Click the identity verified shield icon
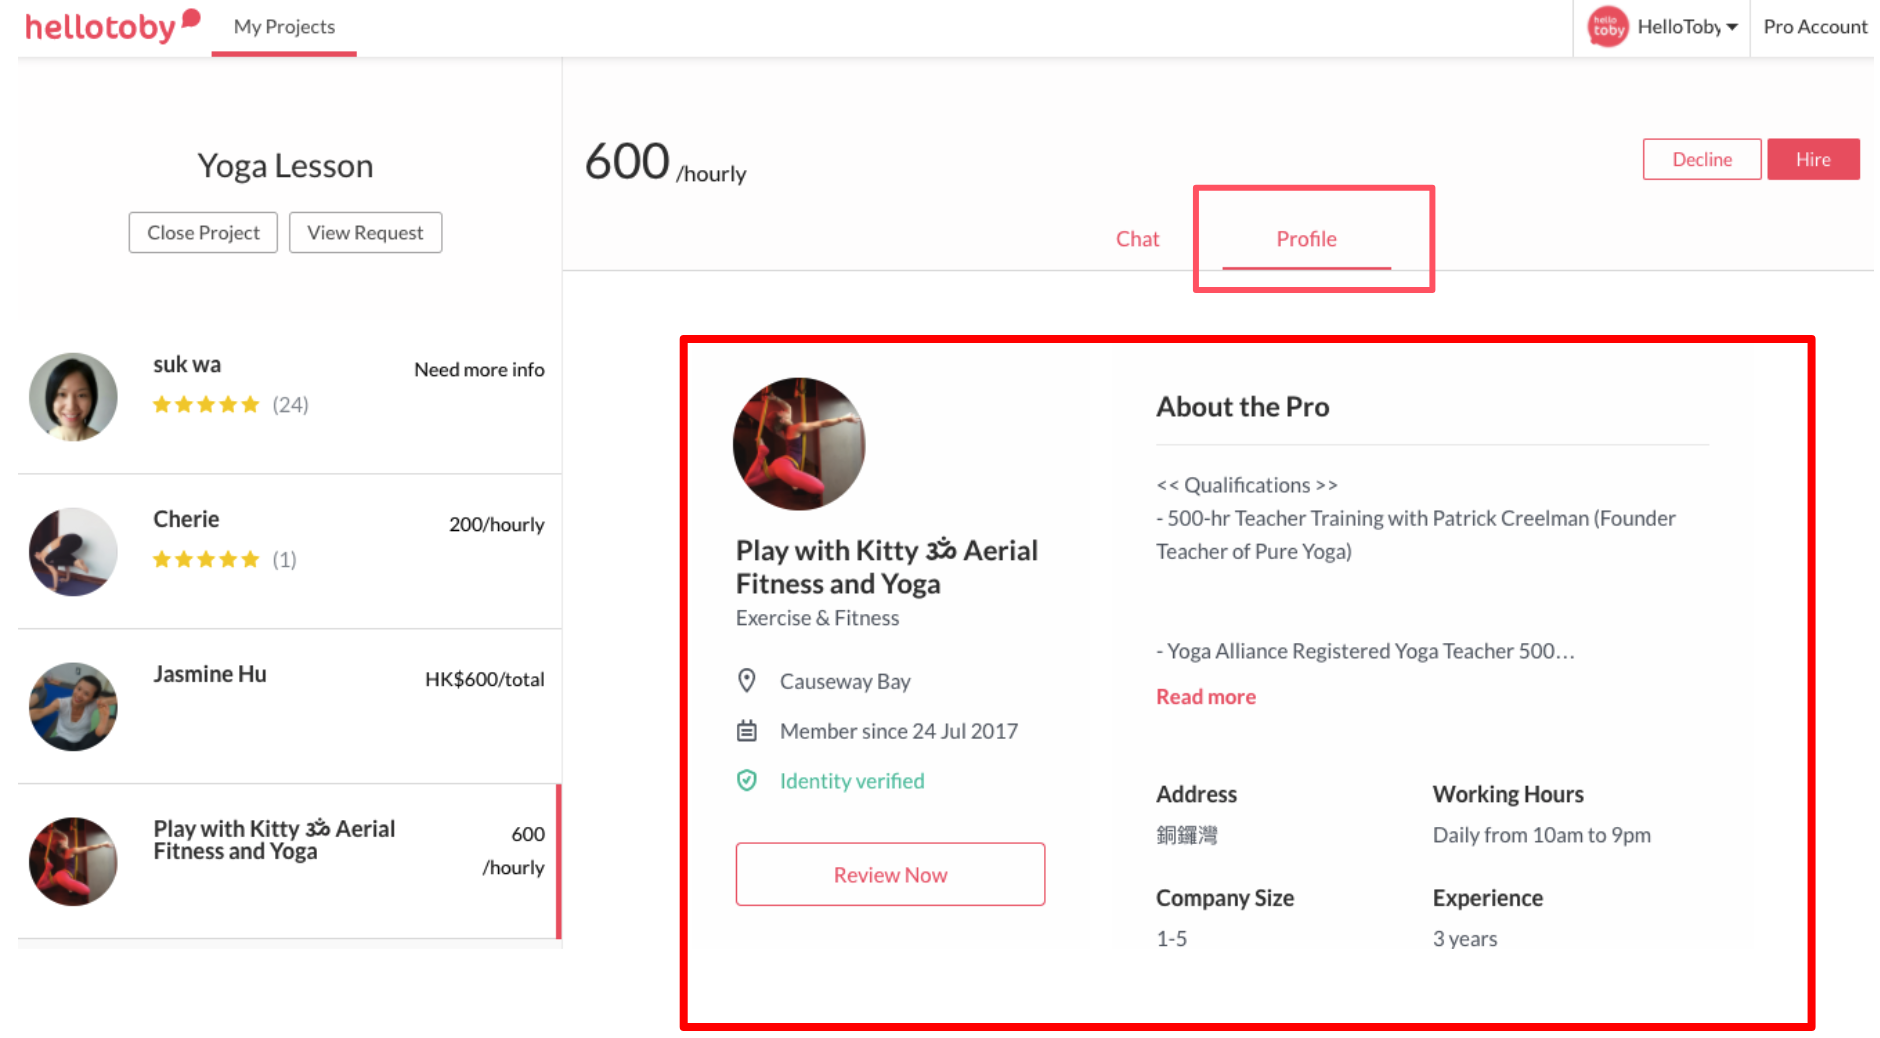Viewport: 1880px width, 1038px height. [747, 781]
